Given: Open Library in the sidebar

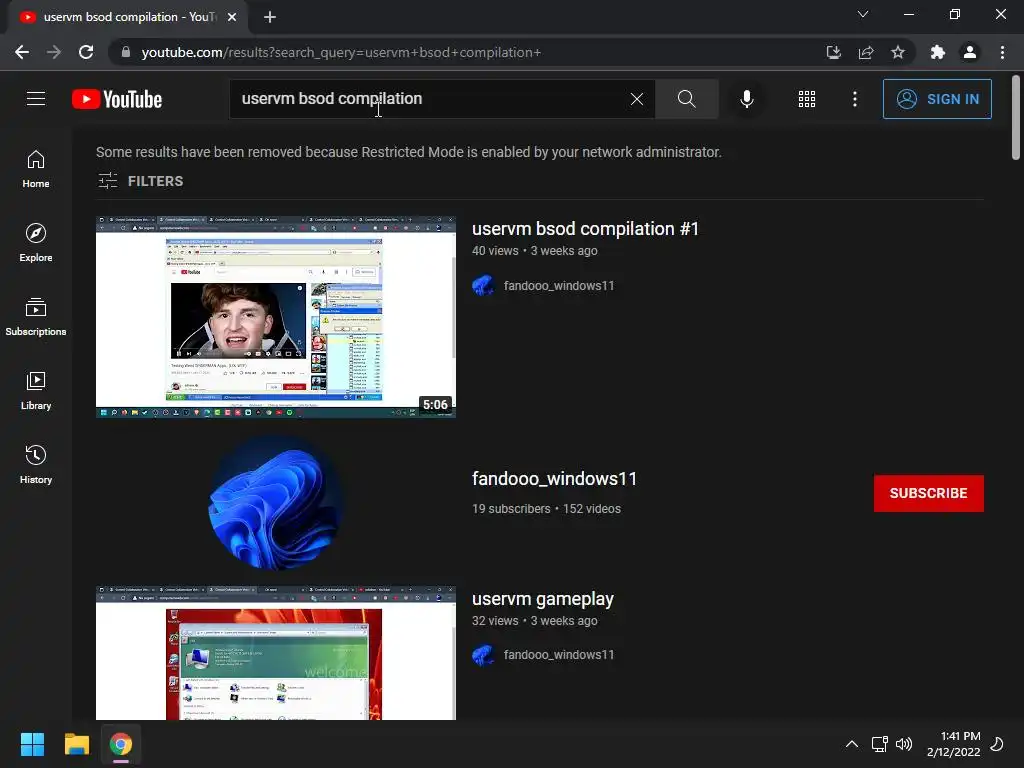Looking at the screenshot, I should 36,391.
